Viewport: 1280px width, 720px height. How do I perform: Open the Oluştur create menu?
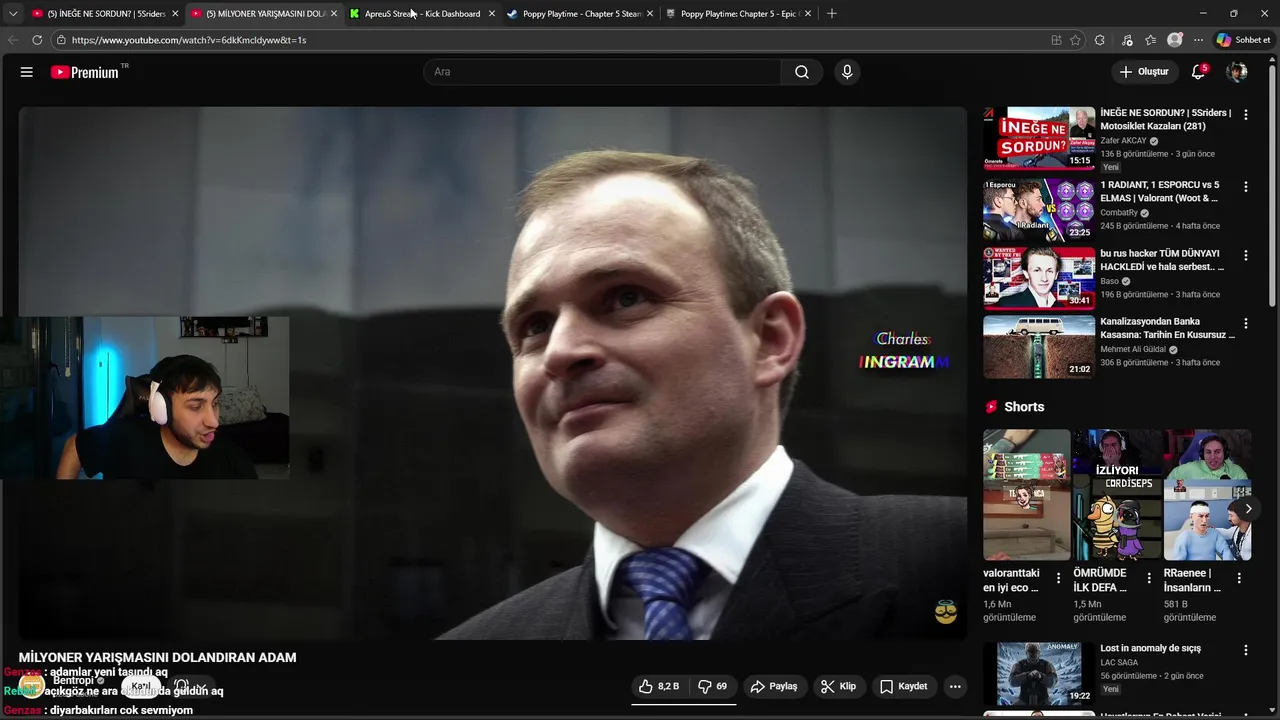1144,72
